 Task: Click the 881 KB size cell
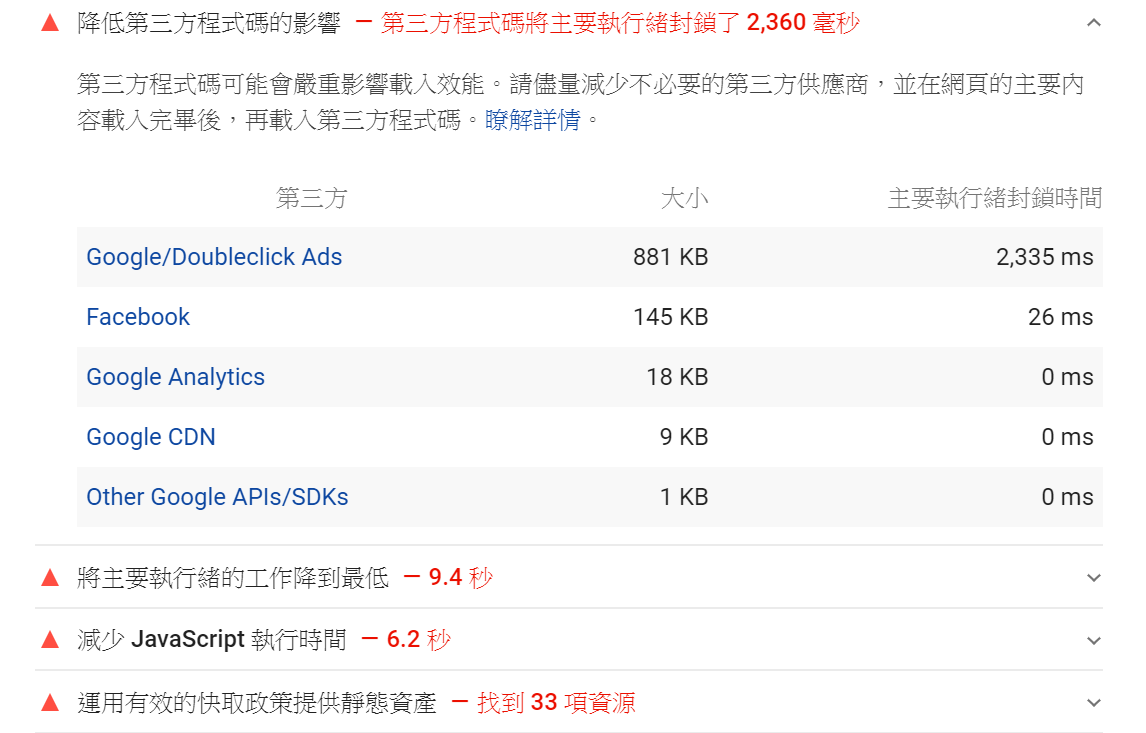click(670, 257)
